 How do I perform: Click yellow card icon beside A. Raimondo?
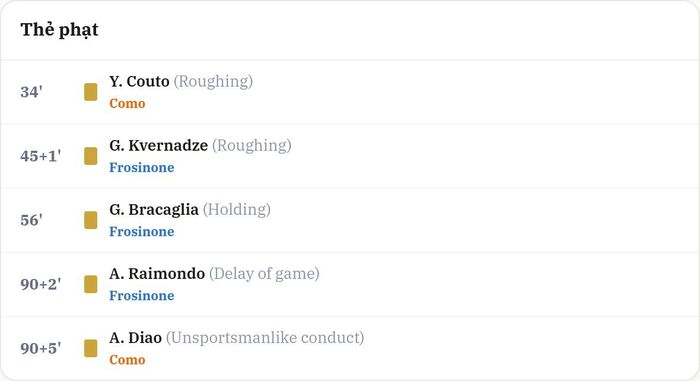91,284
